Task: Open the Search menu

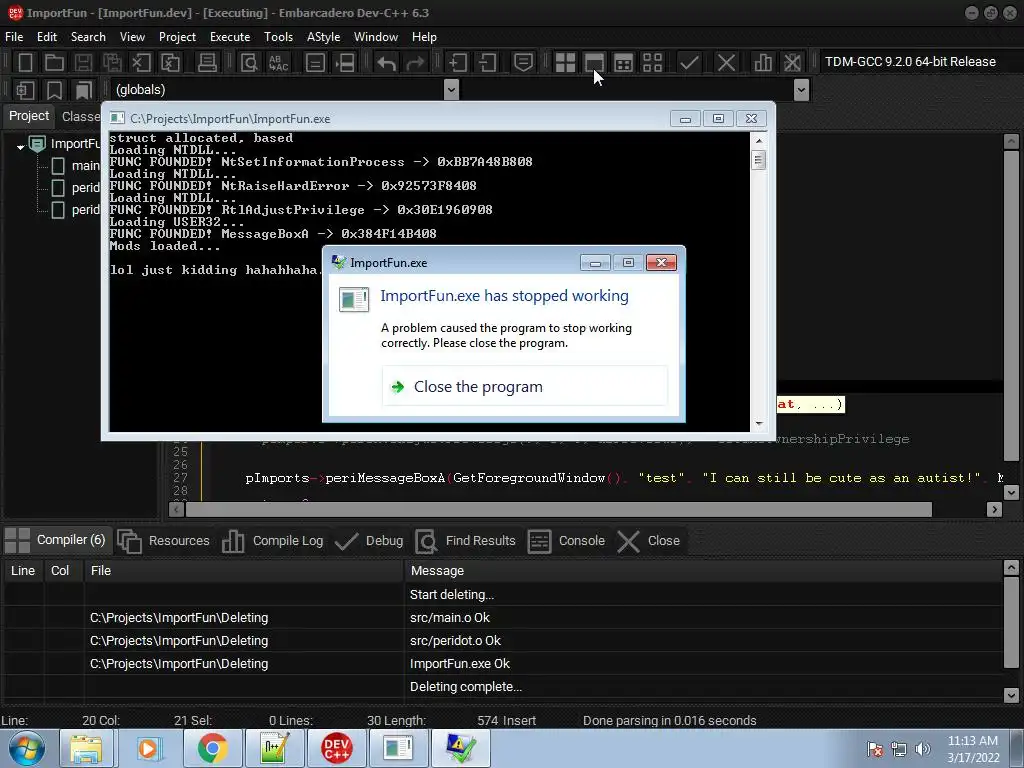Action: coord(88,37)
